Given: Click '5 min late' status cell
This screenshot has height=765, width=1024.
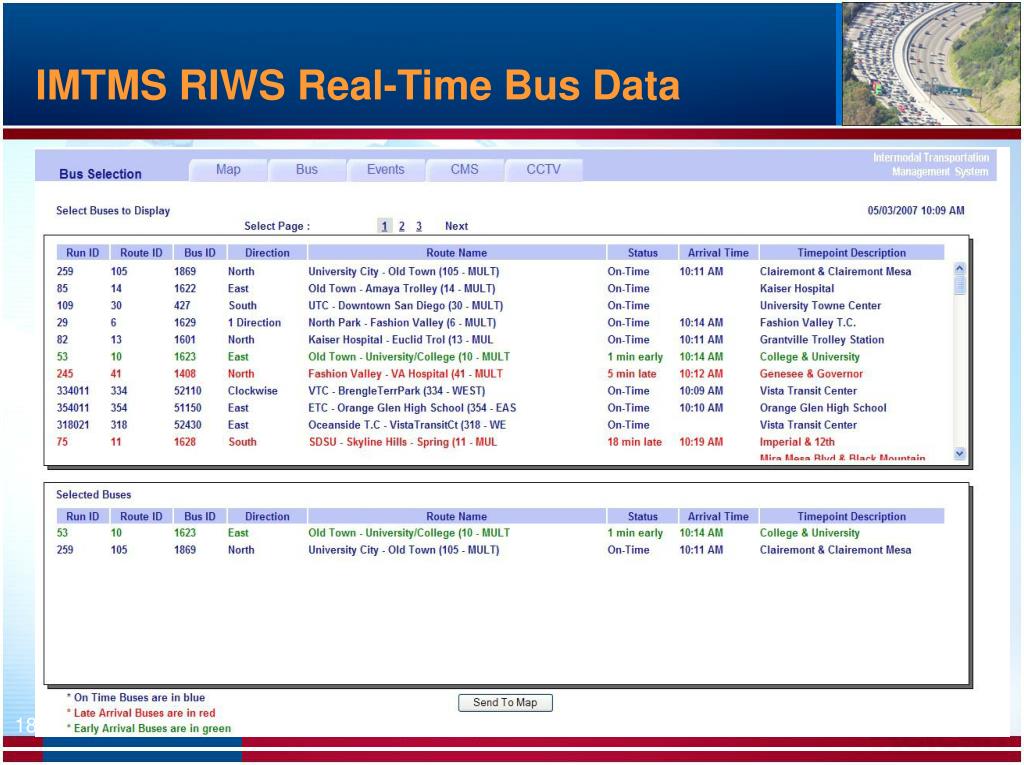Looking at the screenshot, I should click(632, 374).
